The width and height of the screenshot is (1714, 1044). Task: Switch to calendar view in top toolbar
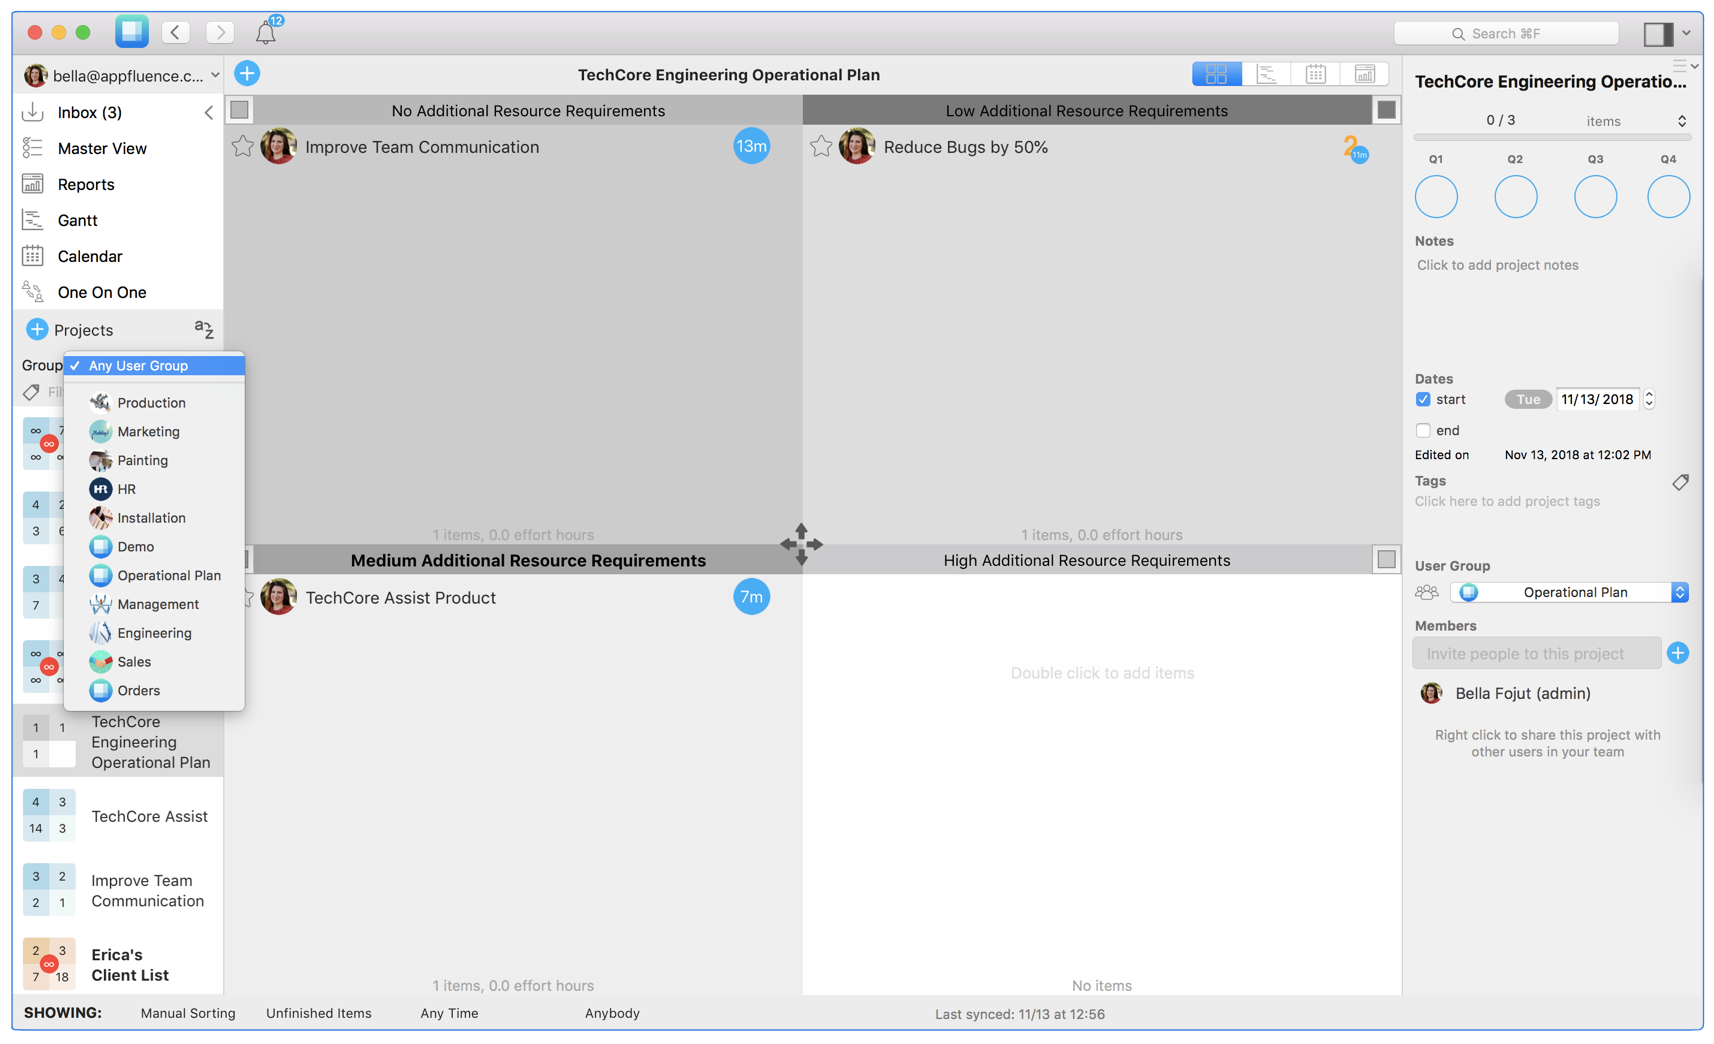coord(1315,73)
